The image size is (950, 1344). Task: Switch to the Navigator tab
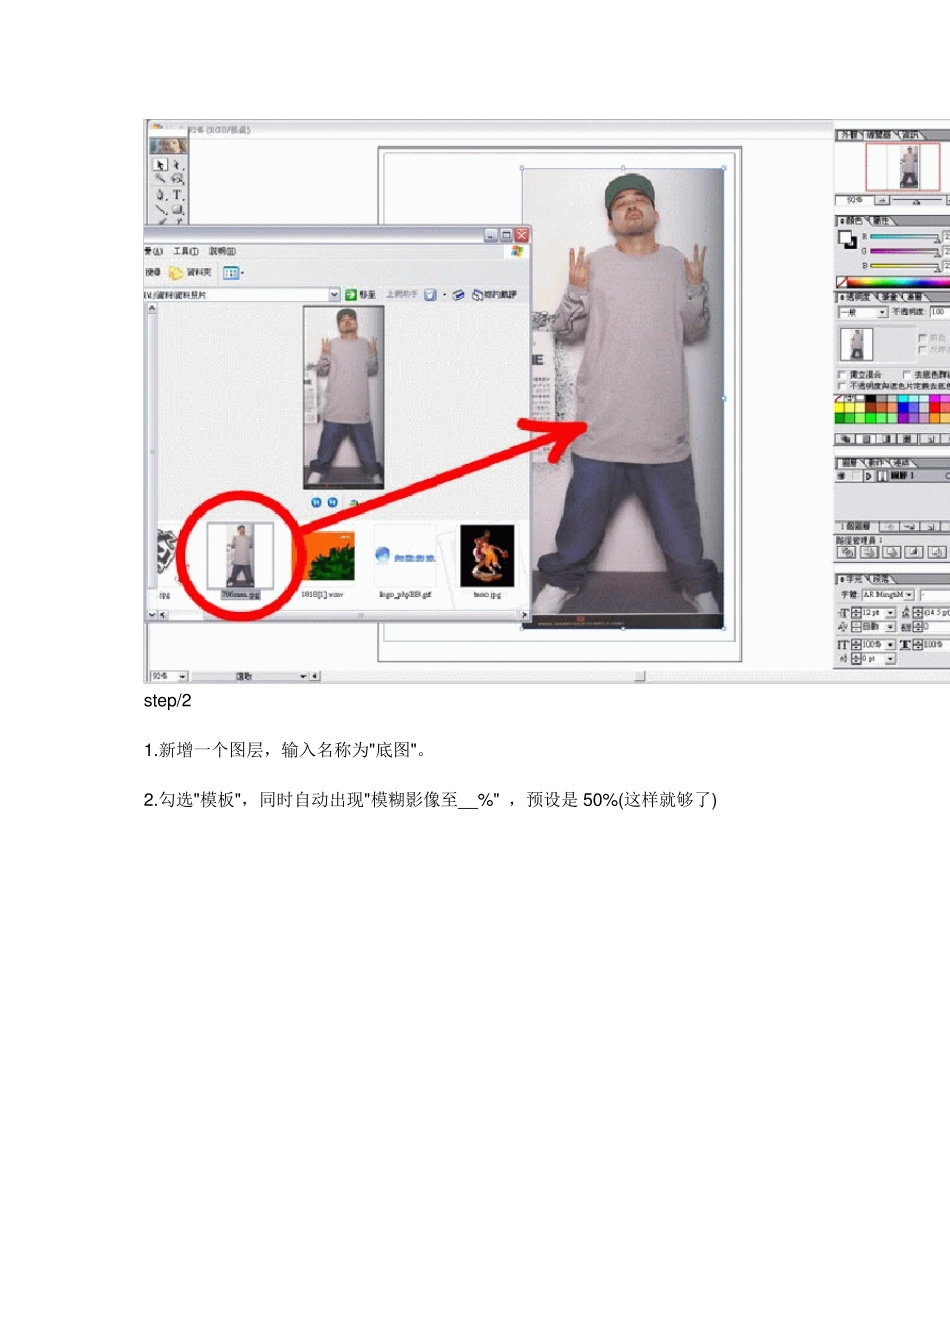[878, 134]
